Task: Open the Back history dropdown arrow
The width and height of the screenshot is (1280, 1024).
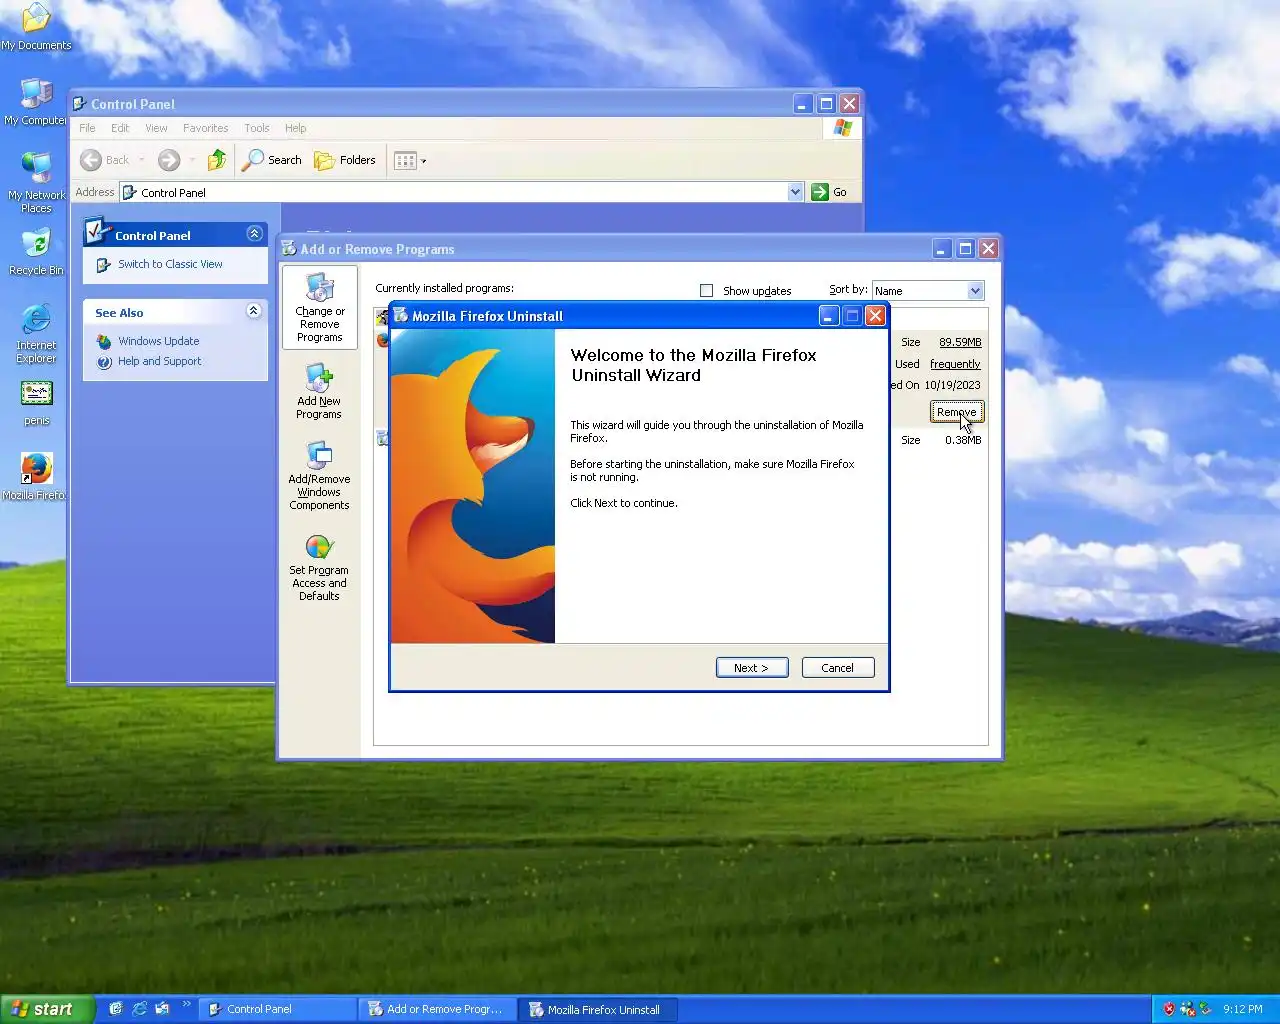Action: (142, 160)
